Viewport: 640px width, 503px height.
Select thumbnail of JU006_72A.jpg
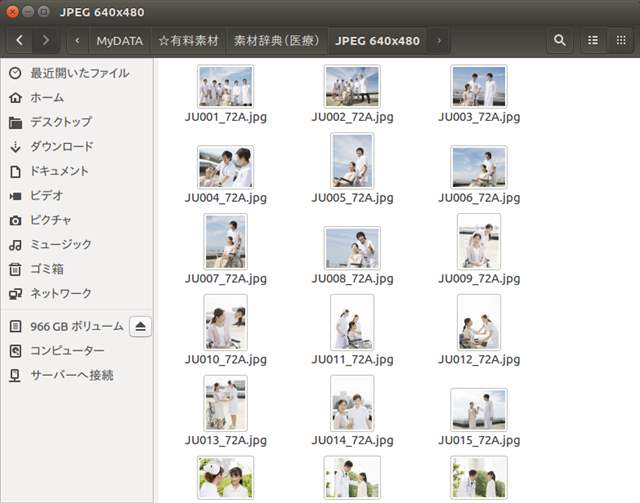[x=479, y=167]
